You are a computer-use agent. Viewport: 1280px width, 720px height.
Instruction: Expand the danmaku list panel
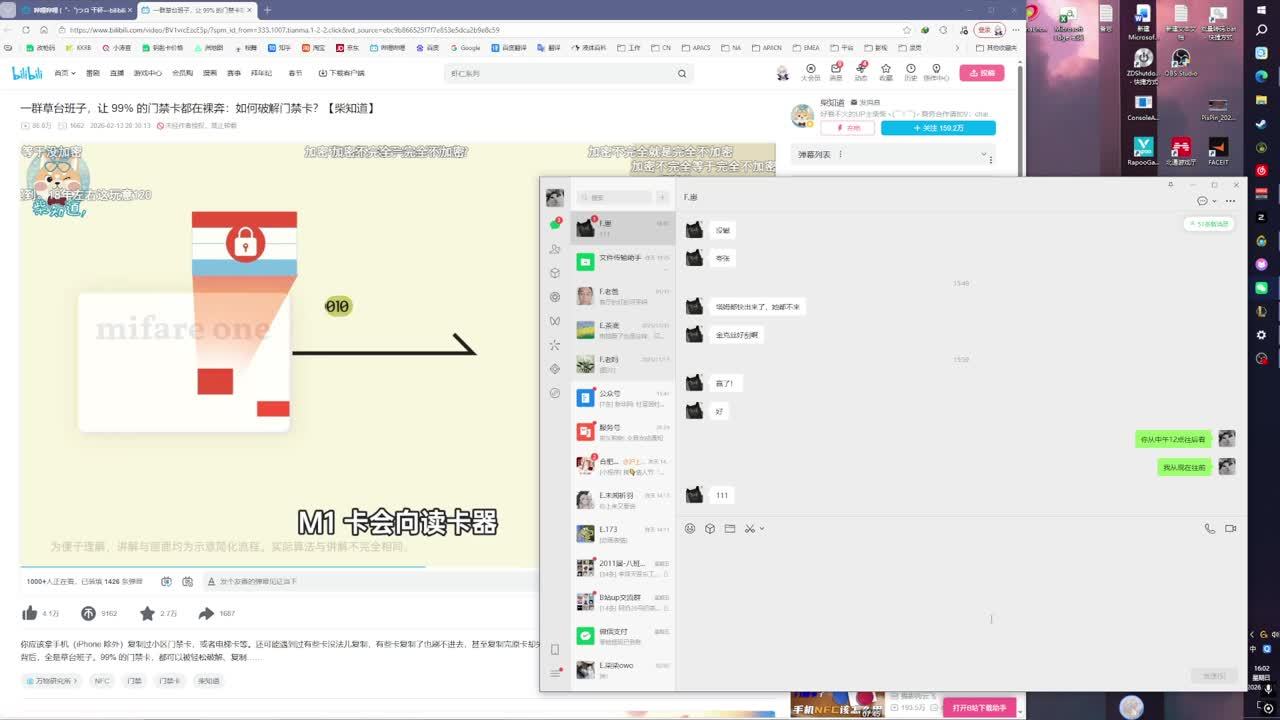pos(985,155)
